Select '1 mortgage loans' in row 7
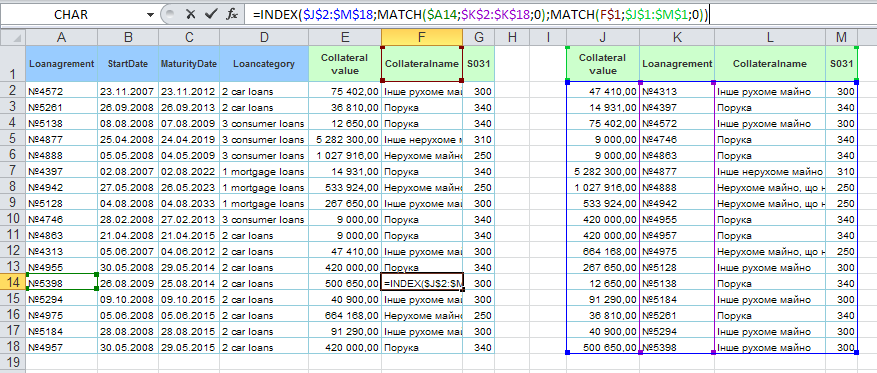This screenshot has width=877, height=373. click(264, 171)
